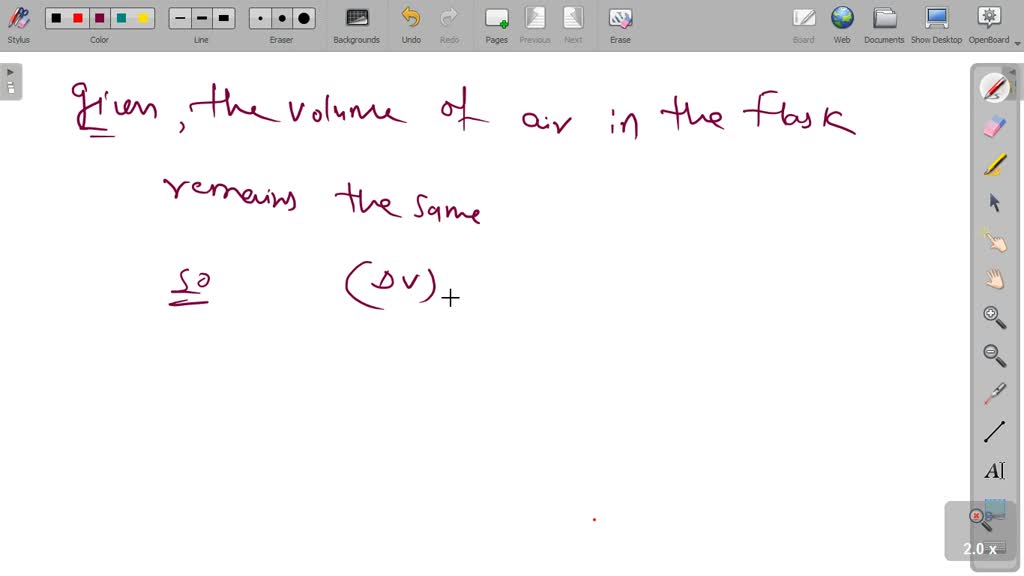
Task: Select the open-hand scroll page tool
Action: click(x=994, y=279)
